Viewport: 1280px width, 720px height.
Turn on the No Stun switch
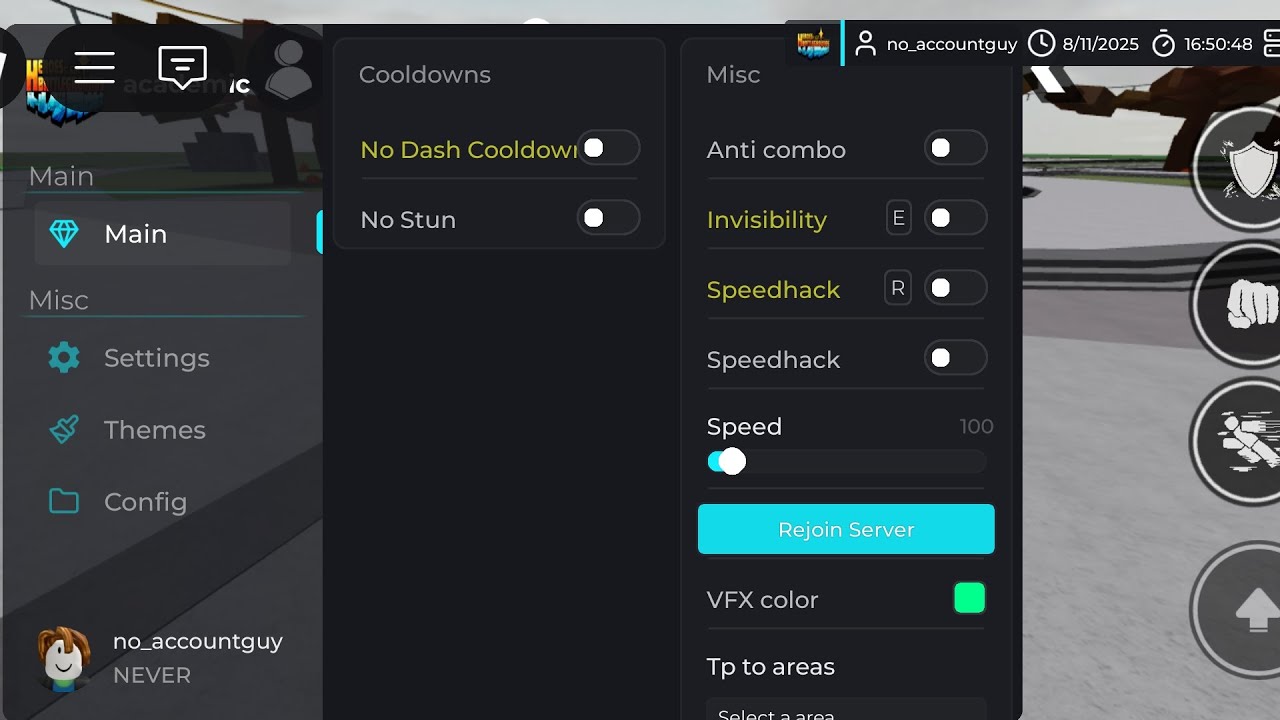click(x=608, y=218)
